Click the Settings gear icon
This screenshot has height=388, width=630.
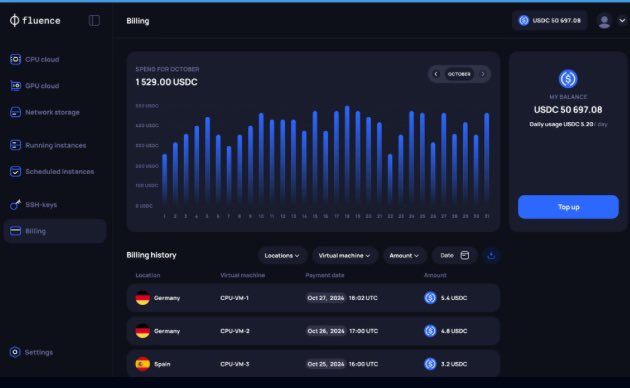click(x=15, y=352)
